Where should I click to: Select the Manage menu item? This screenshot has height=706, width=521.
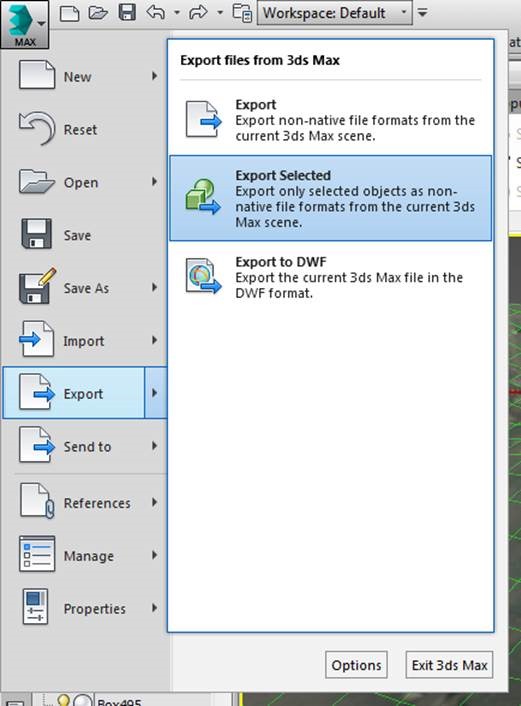(x=84, y=555)
